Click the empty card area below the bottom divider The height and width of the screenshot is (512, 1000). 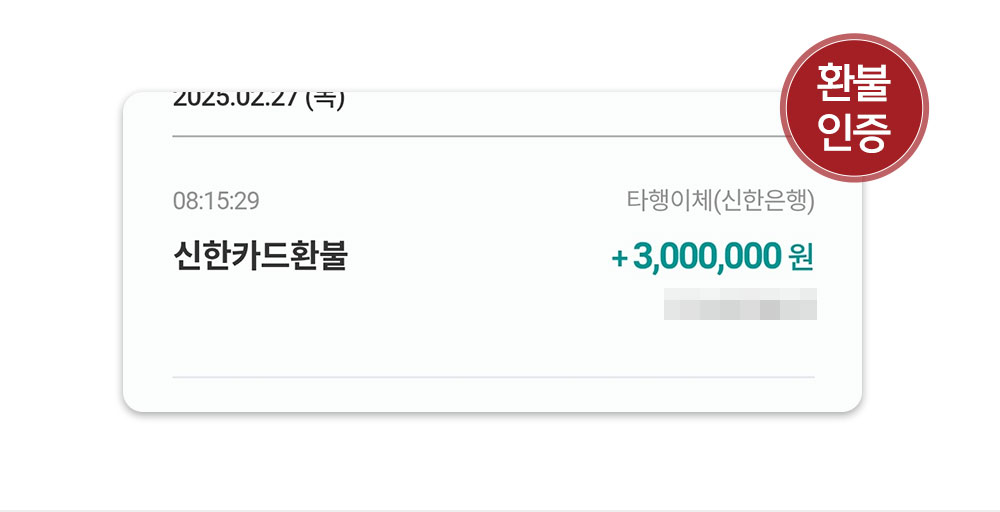494,394
